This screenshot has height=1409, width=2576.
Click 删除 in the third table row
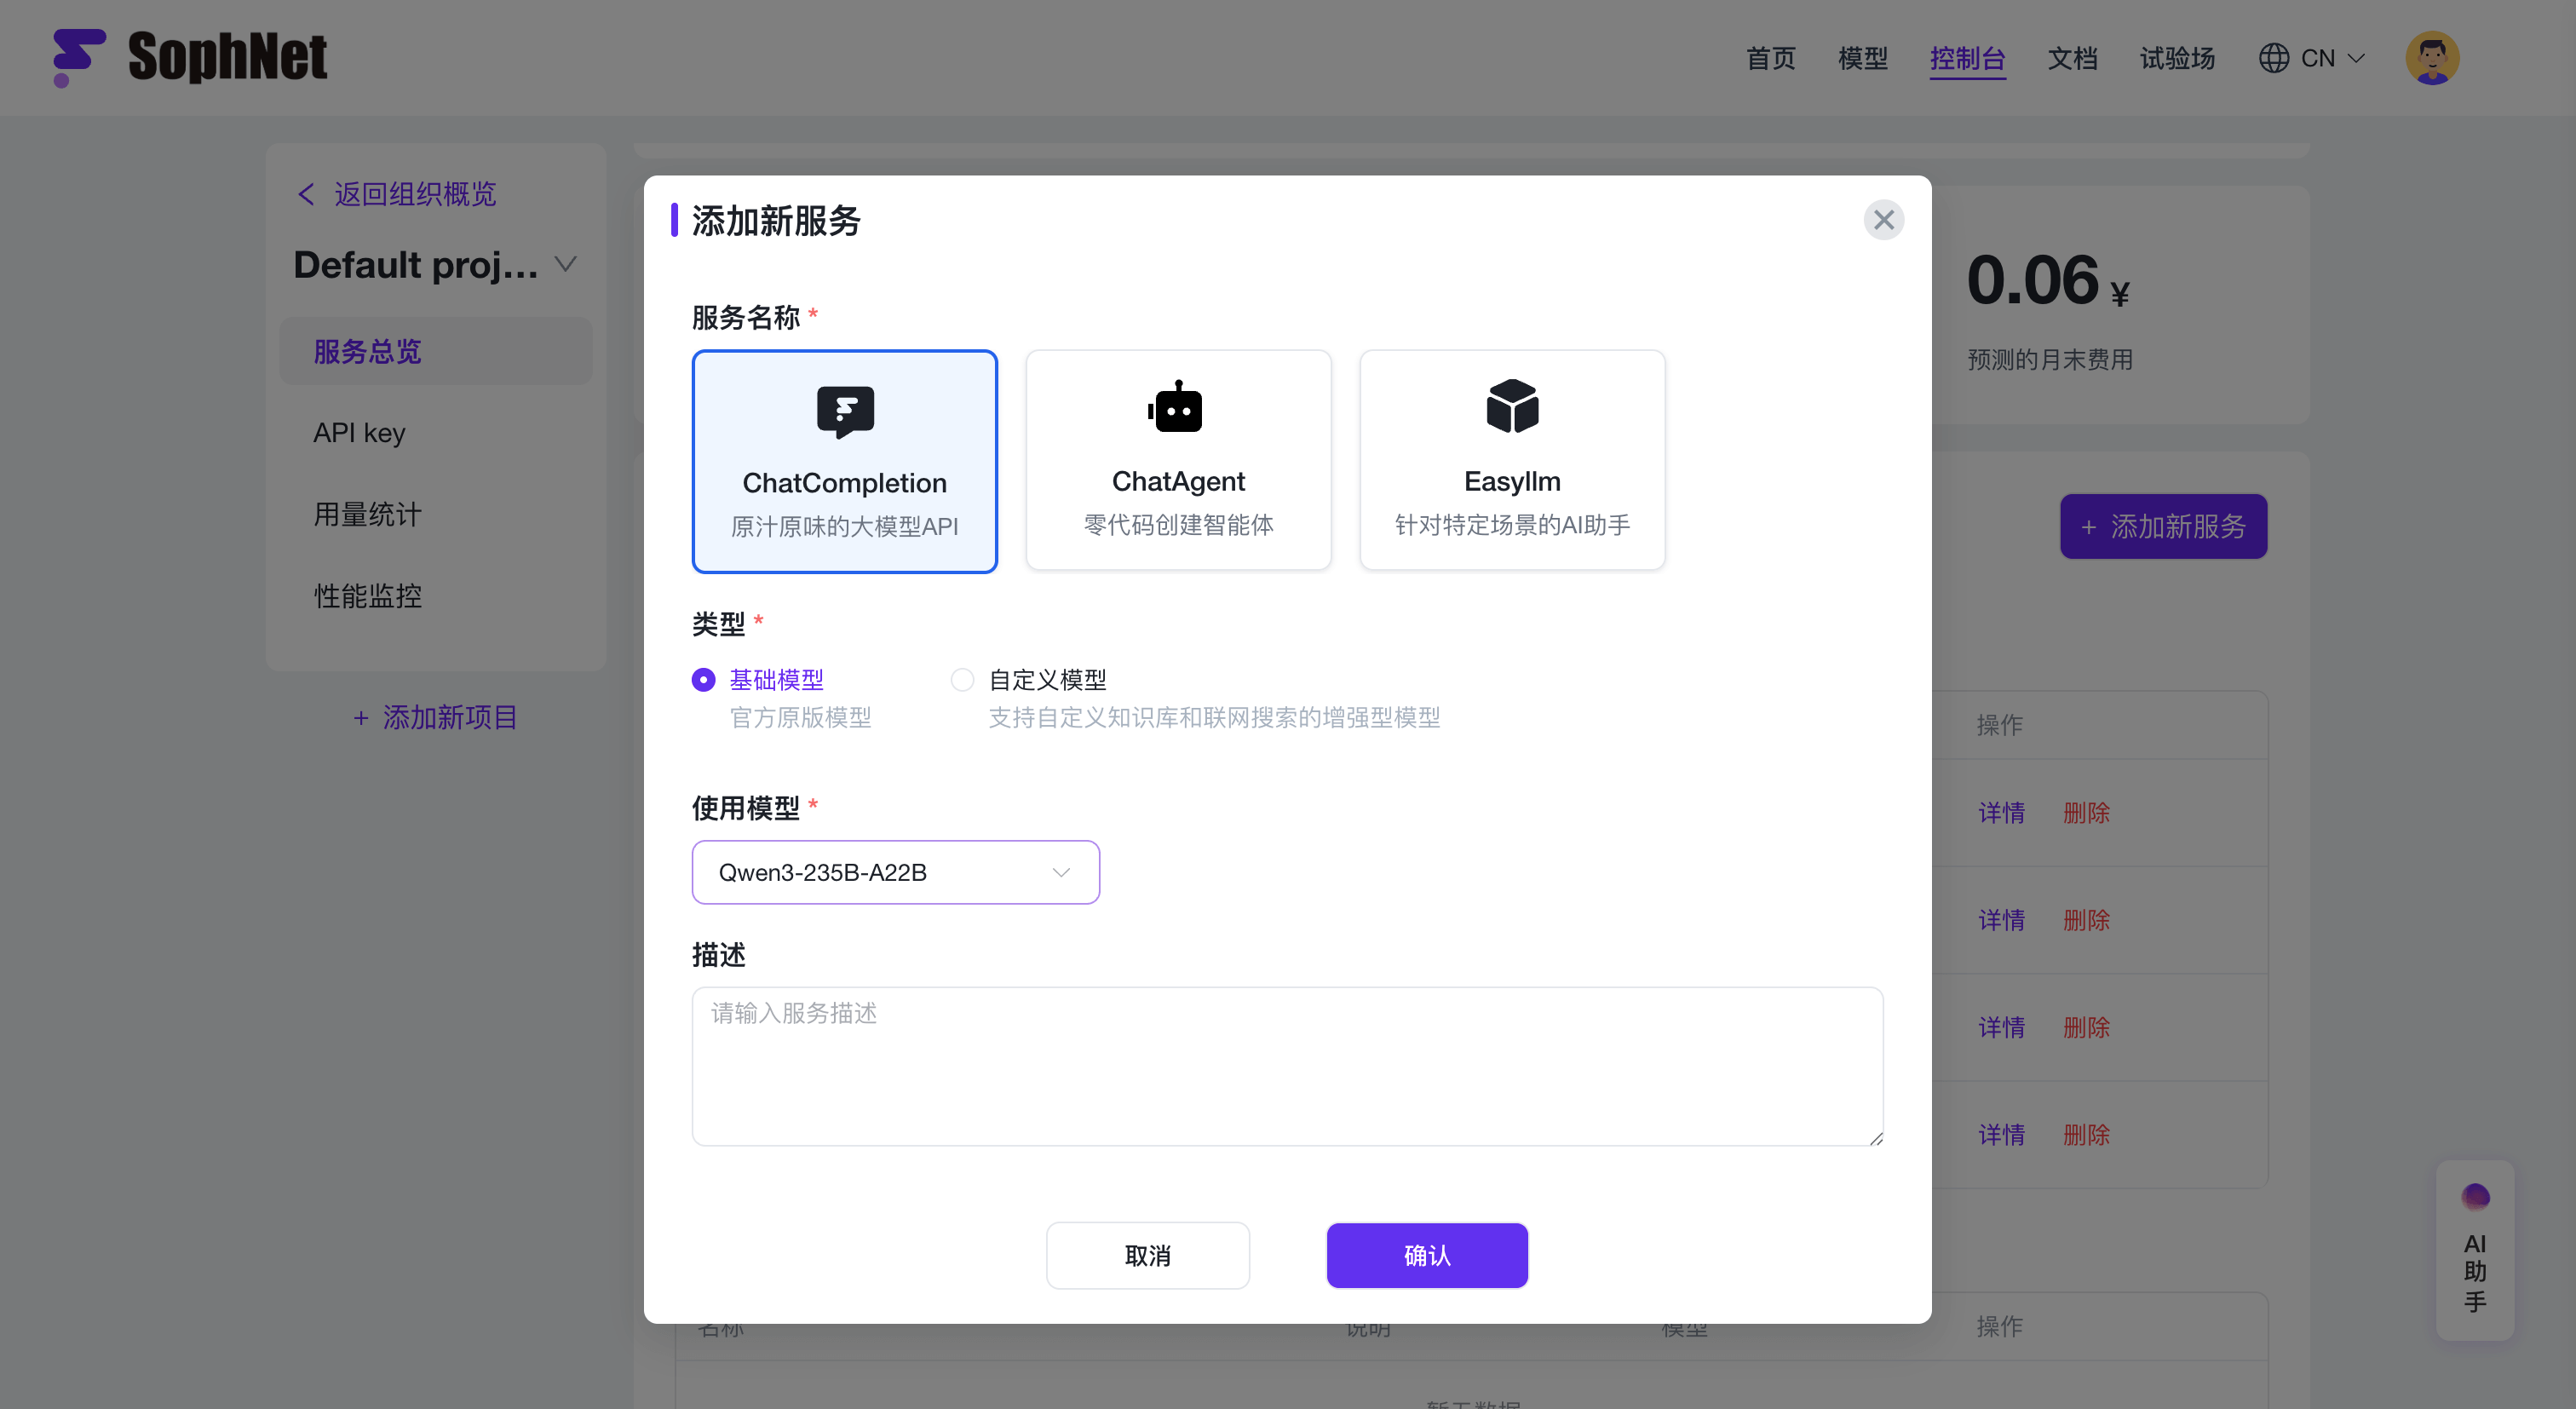click(2086, 1027)
